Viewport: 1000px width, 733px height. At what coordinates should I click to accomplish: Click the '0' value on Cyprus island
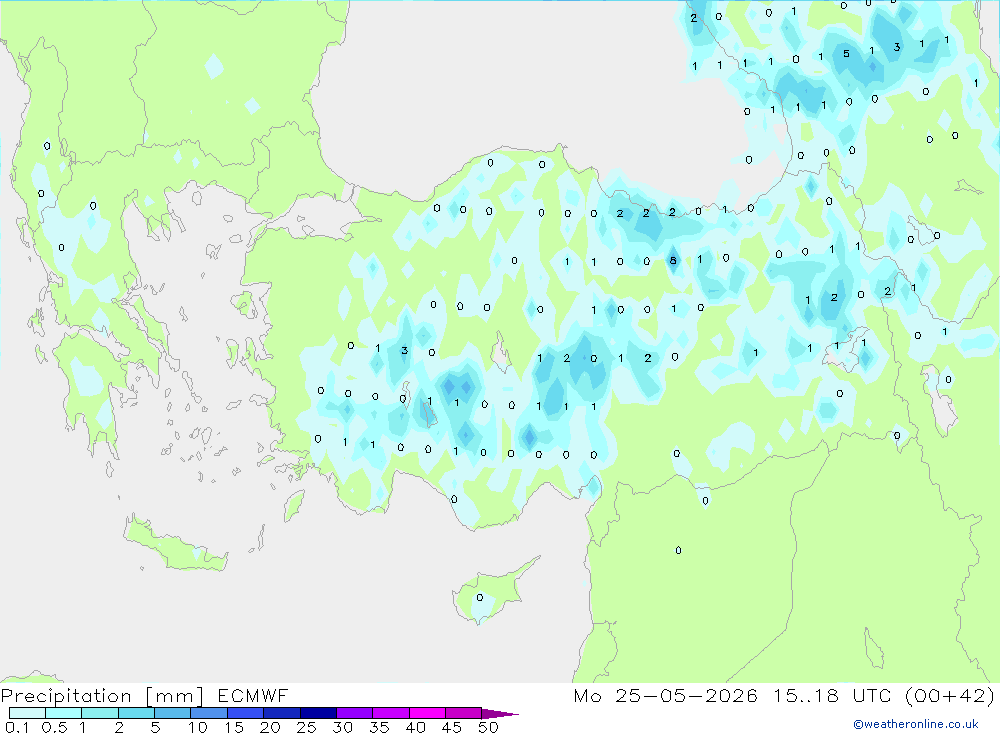pos(480,598)
